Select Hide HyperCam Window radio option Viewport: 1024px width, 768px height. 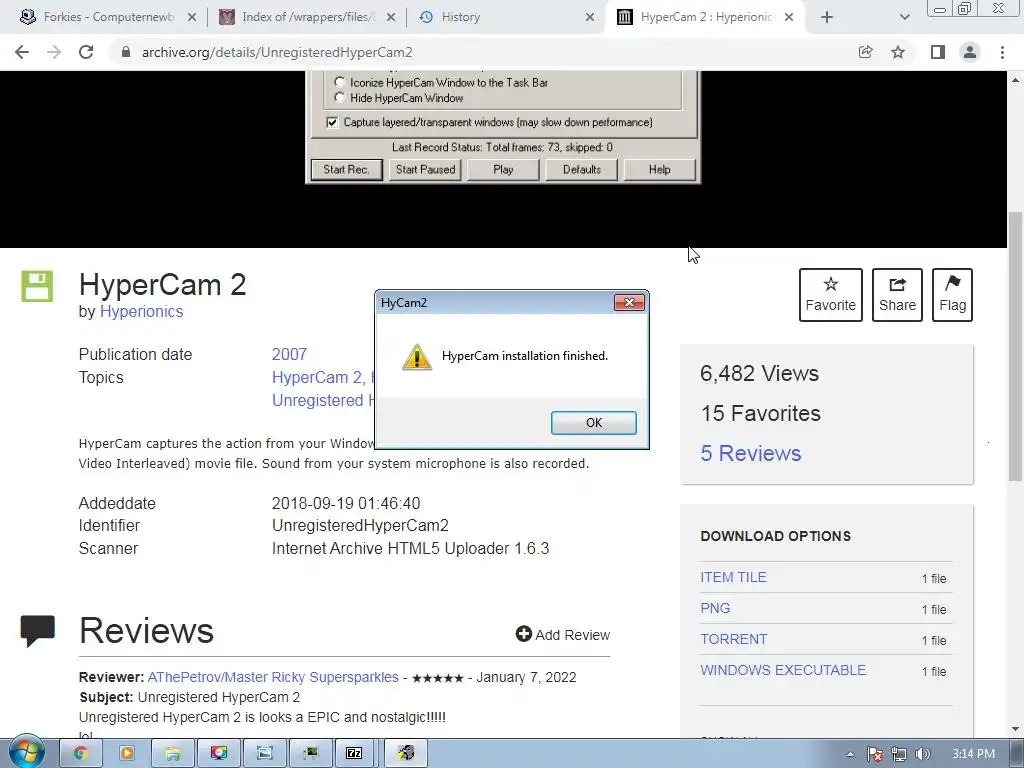pos(339,98)
